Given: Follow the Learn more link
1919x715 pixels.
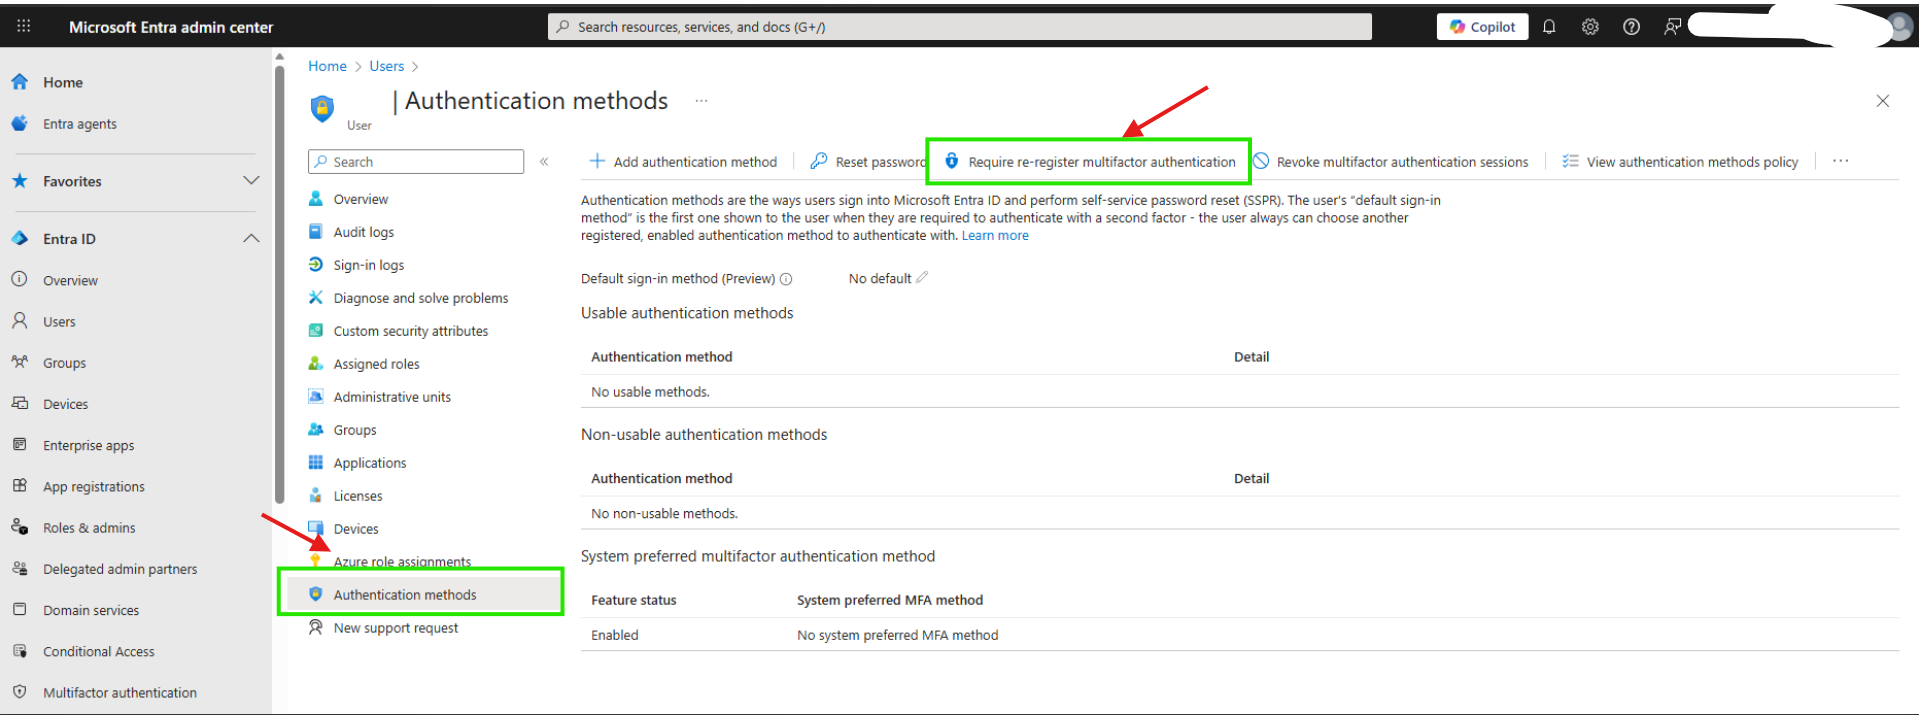Looking at the screenshot, I should (x=995, y=236).
